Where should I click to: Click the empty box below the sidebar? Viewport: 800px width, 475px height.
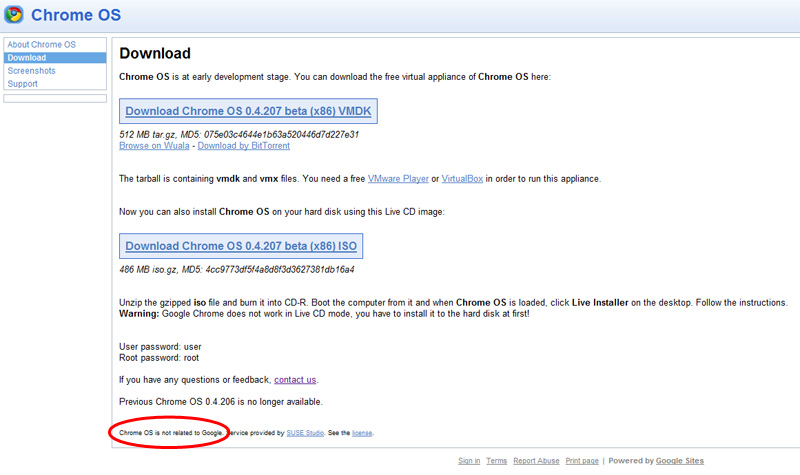point(55,98)
